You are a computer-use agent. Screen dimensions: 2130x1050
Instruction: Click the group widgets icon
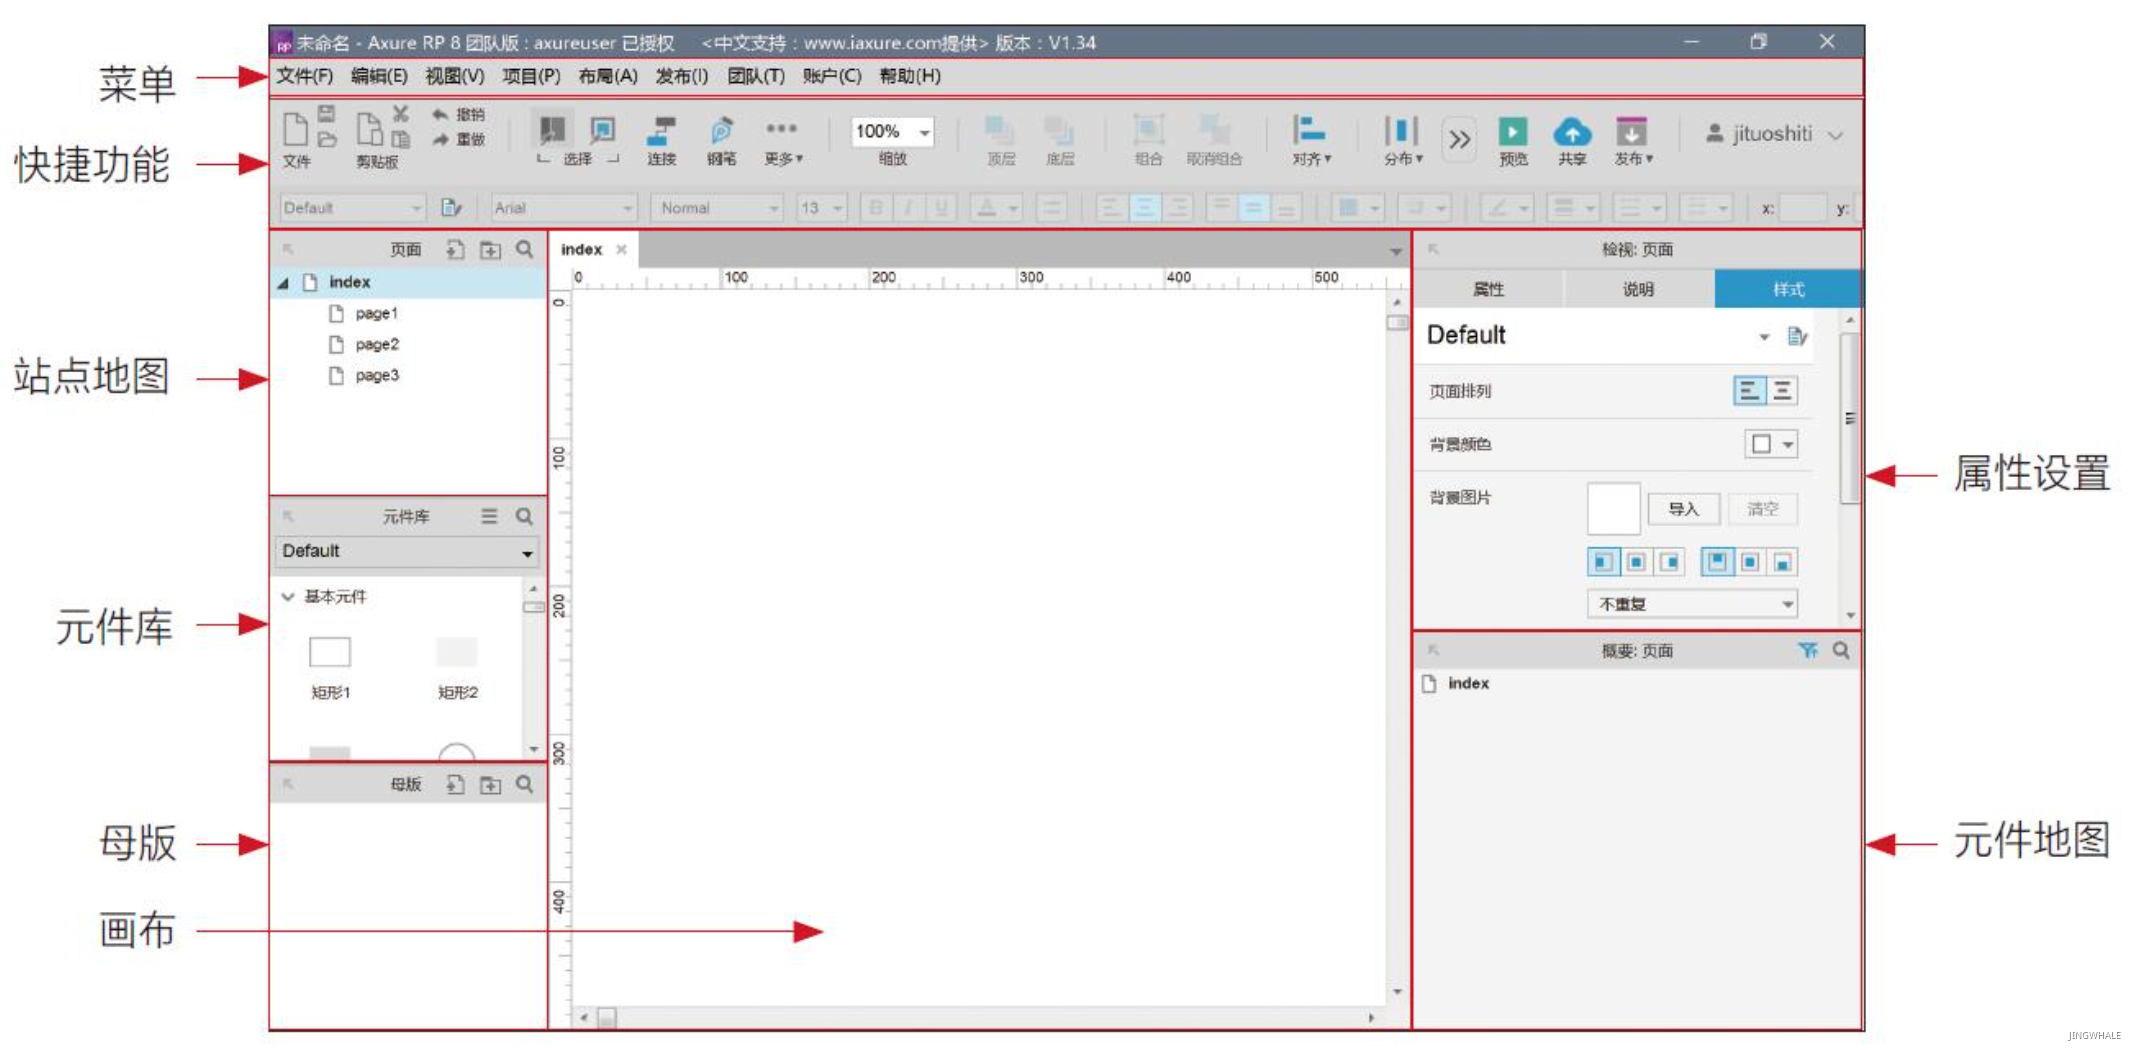coord(1148,131)
